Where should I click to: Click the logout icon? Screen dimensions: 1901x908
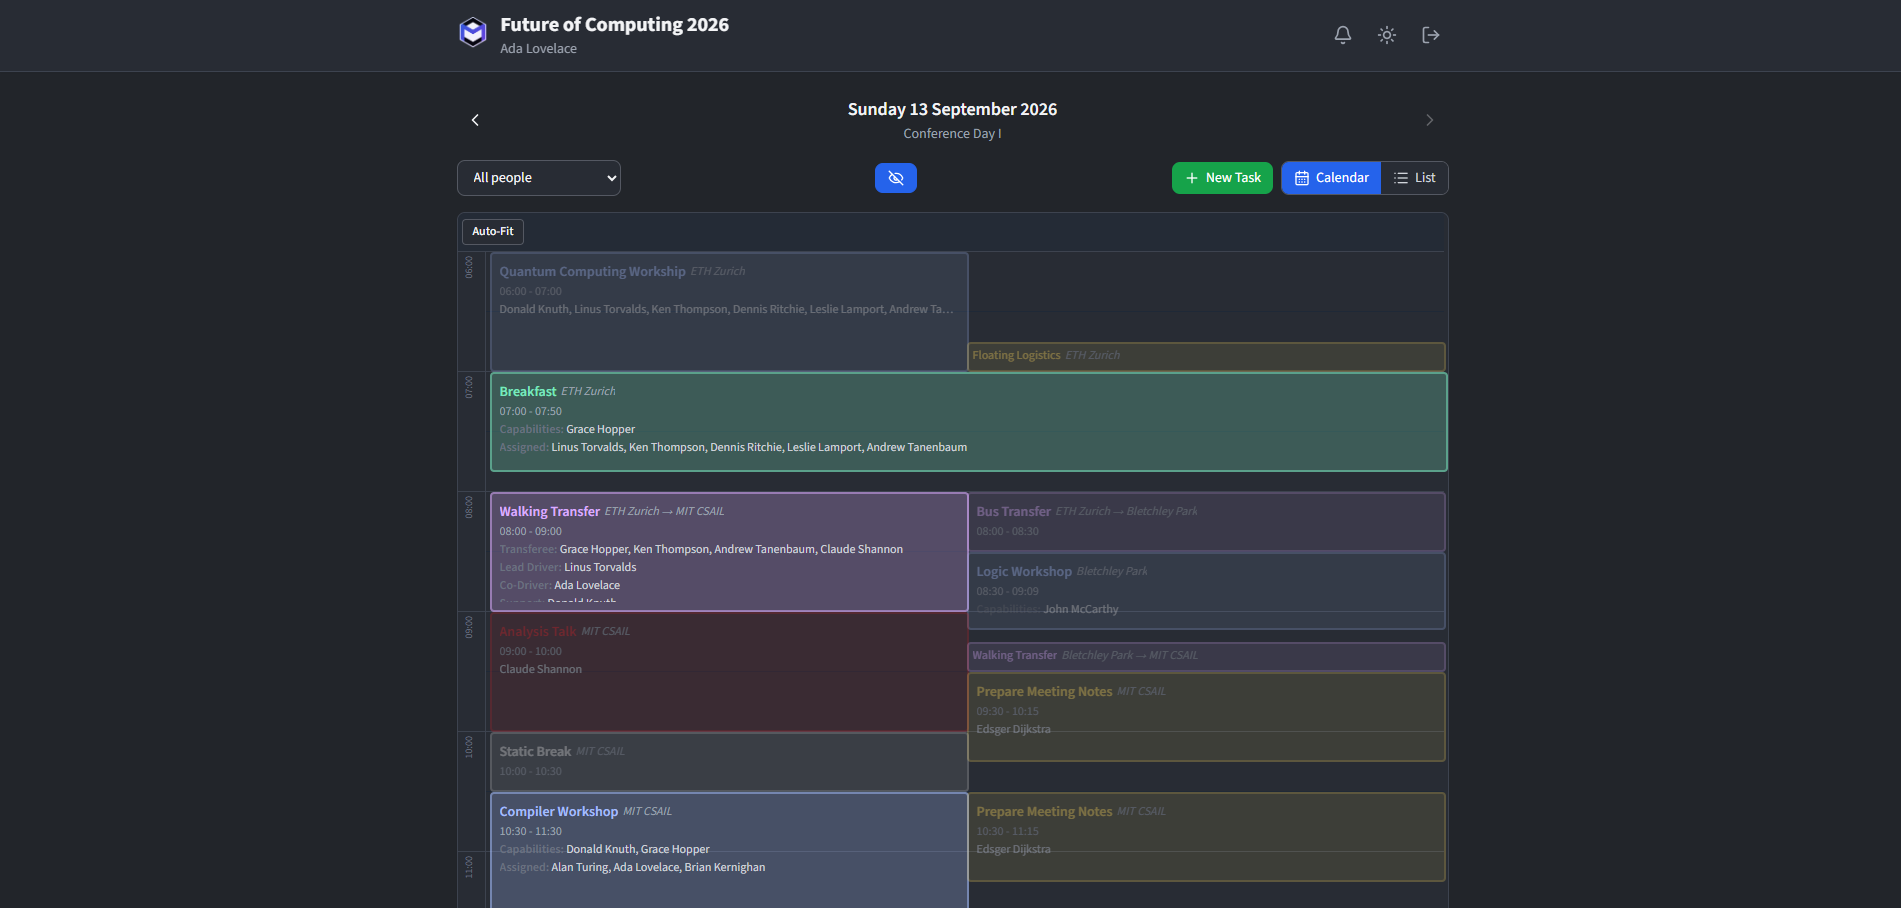pyautogui.click(x=1431, y=35)
